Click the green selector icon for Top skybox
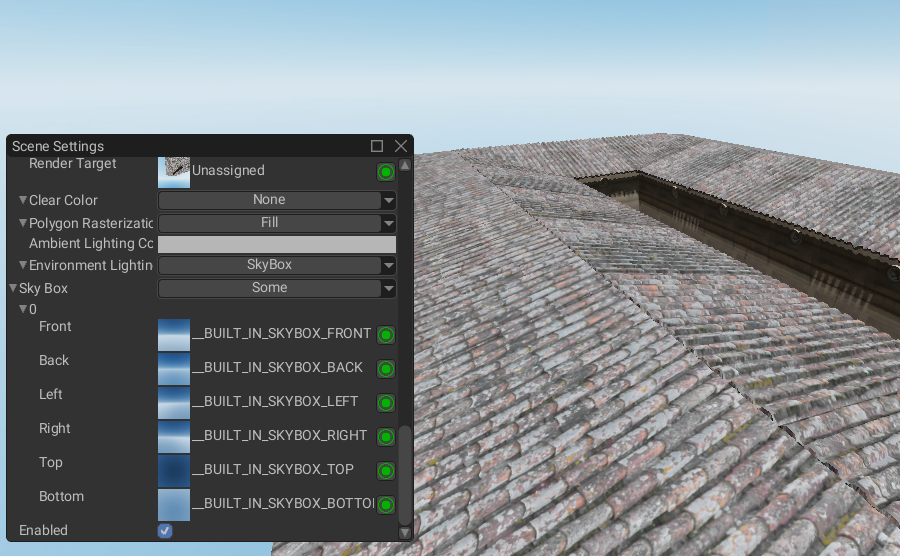900x556 pixels. [x=386, y=471]
